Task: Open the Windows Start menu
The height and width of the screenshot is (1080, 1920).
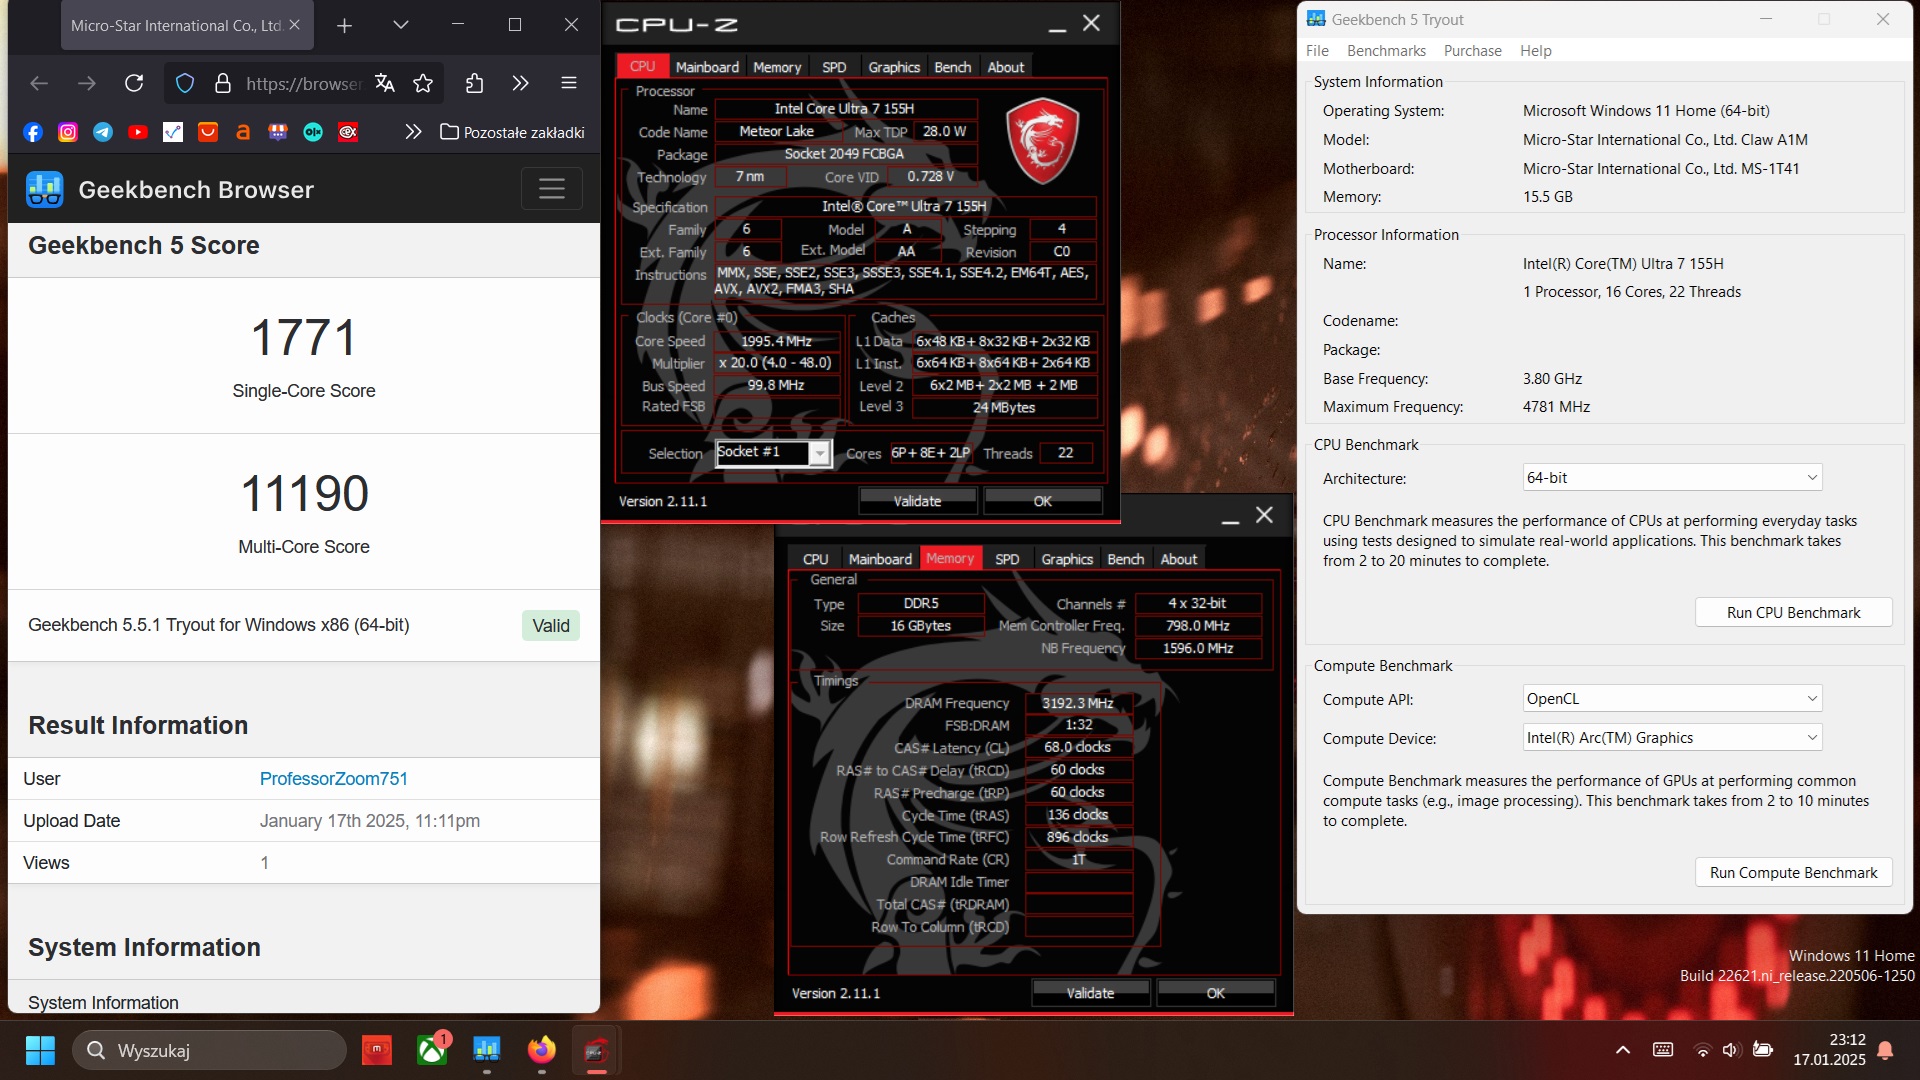Action: [x=40, y=1050]
